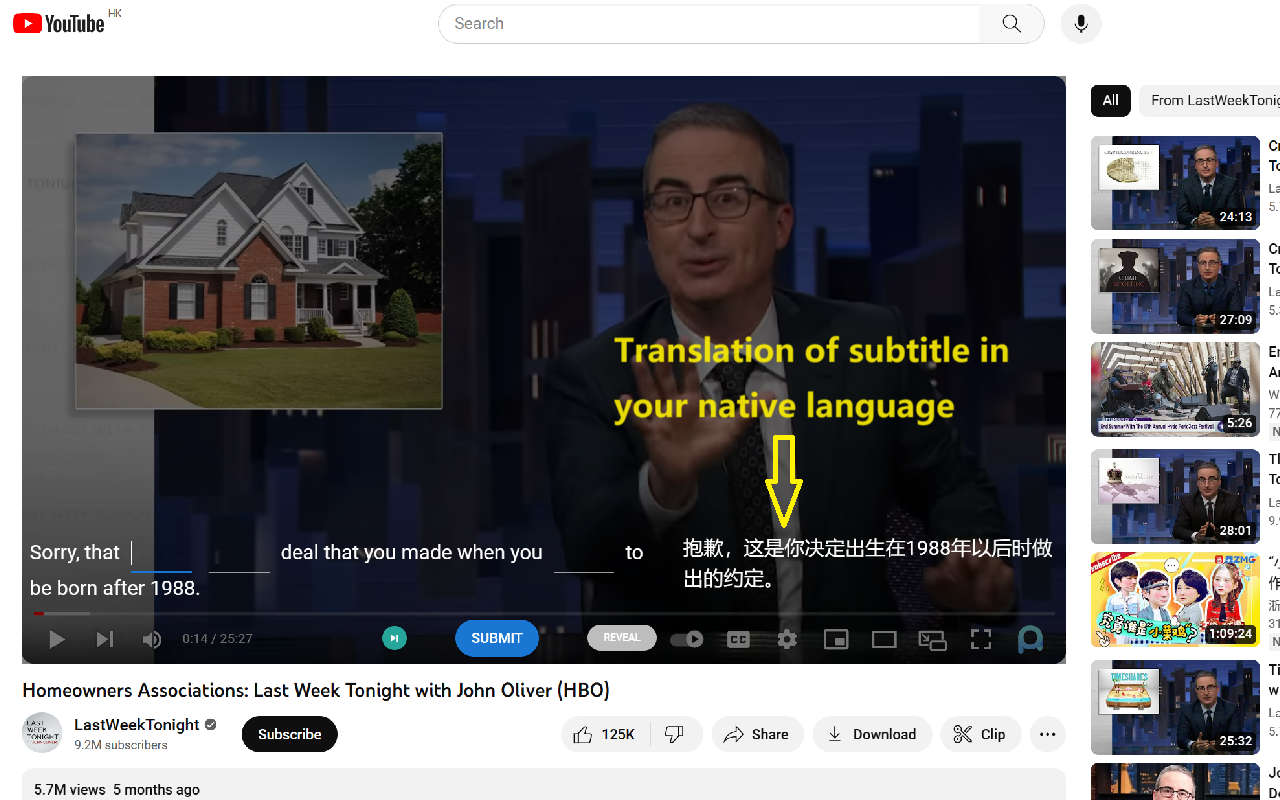Viewport: 1280px width, 800px height.
Task: Play the video
Action: pos(57,639)
